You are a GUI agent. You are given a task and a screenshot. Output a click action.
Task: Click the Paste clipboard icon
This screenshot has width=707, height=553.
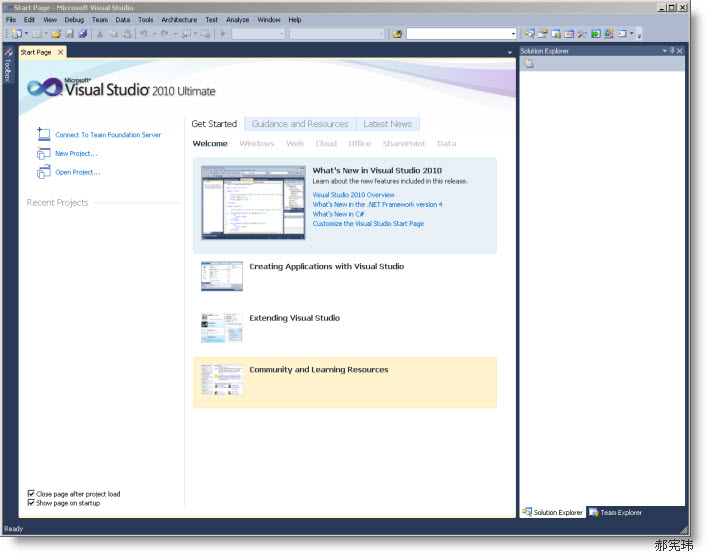pyautogui.click(x=127, y=33)
